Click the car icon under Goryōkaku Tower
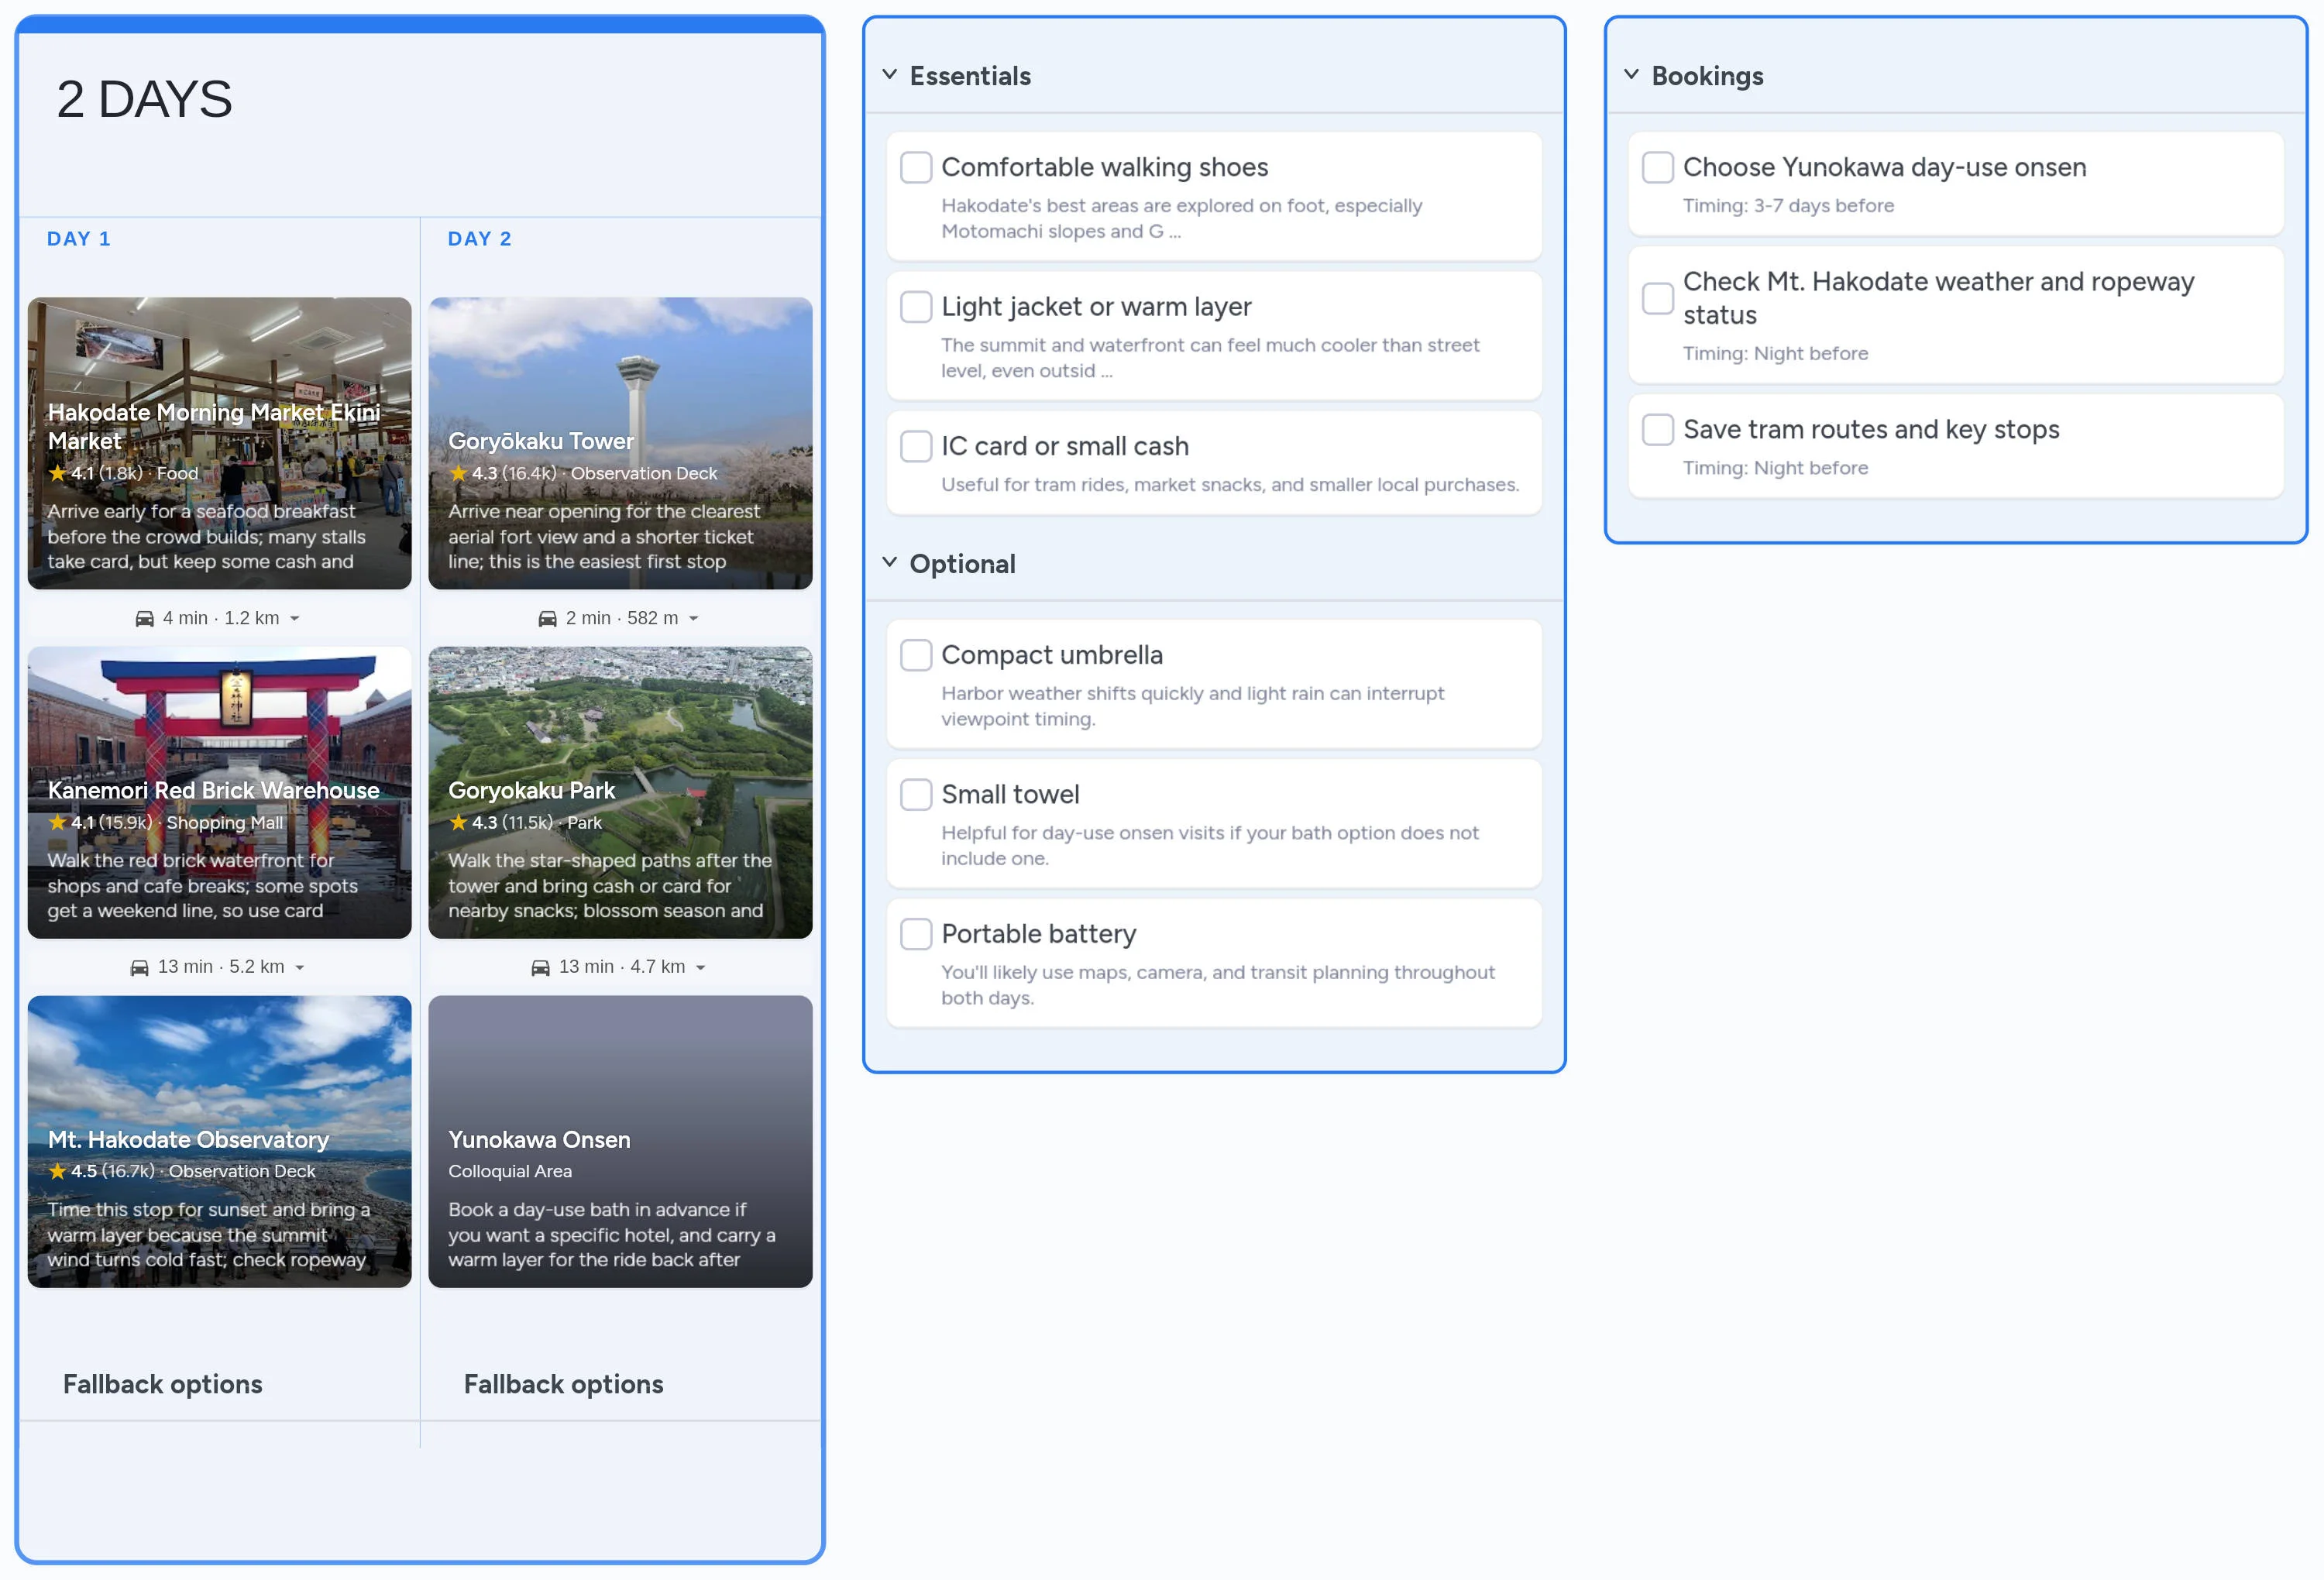This screenshot has width=2324, height=1580. coord(547,617)
